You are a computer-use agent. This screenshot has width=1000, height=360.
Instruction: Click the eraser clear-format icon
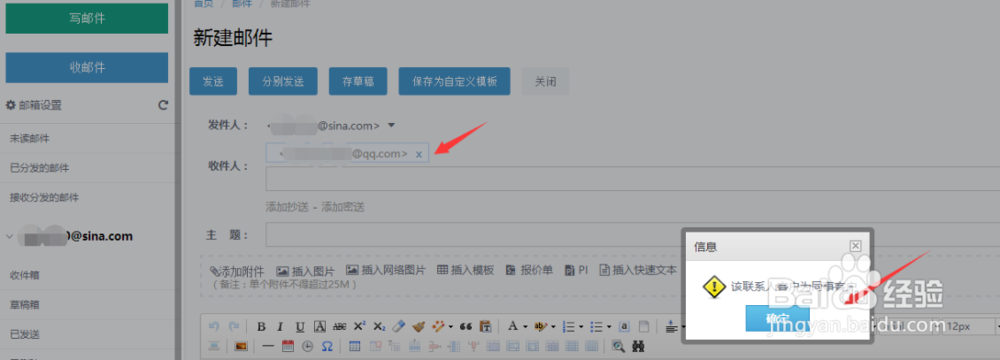pyautogui.click(x=399, y=326)
